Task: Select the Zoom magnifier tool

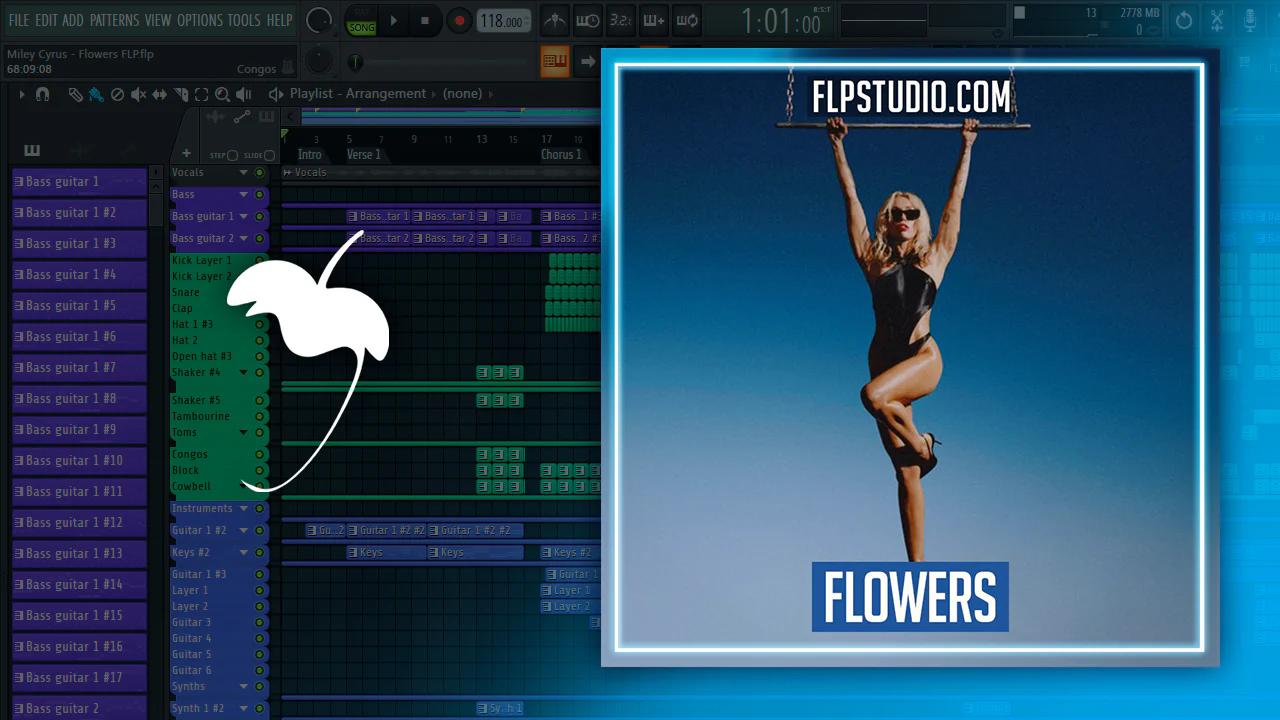Action: click(x=222, y=94)
